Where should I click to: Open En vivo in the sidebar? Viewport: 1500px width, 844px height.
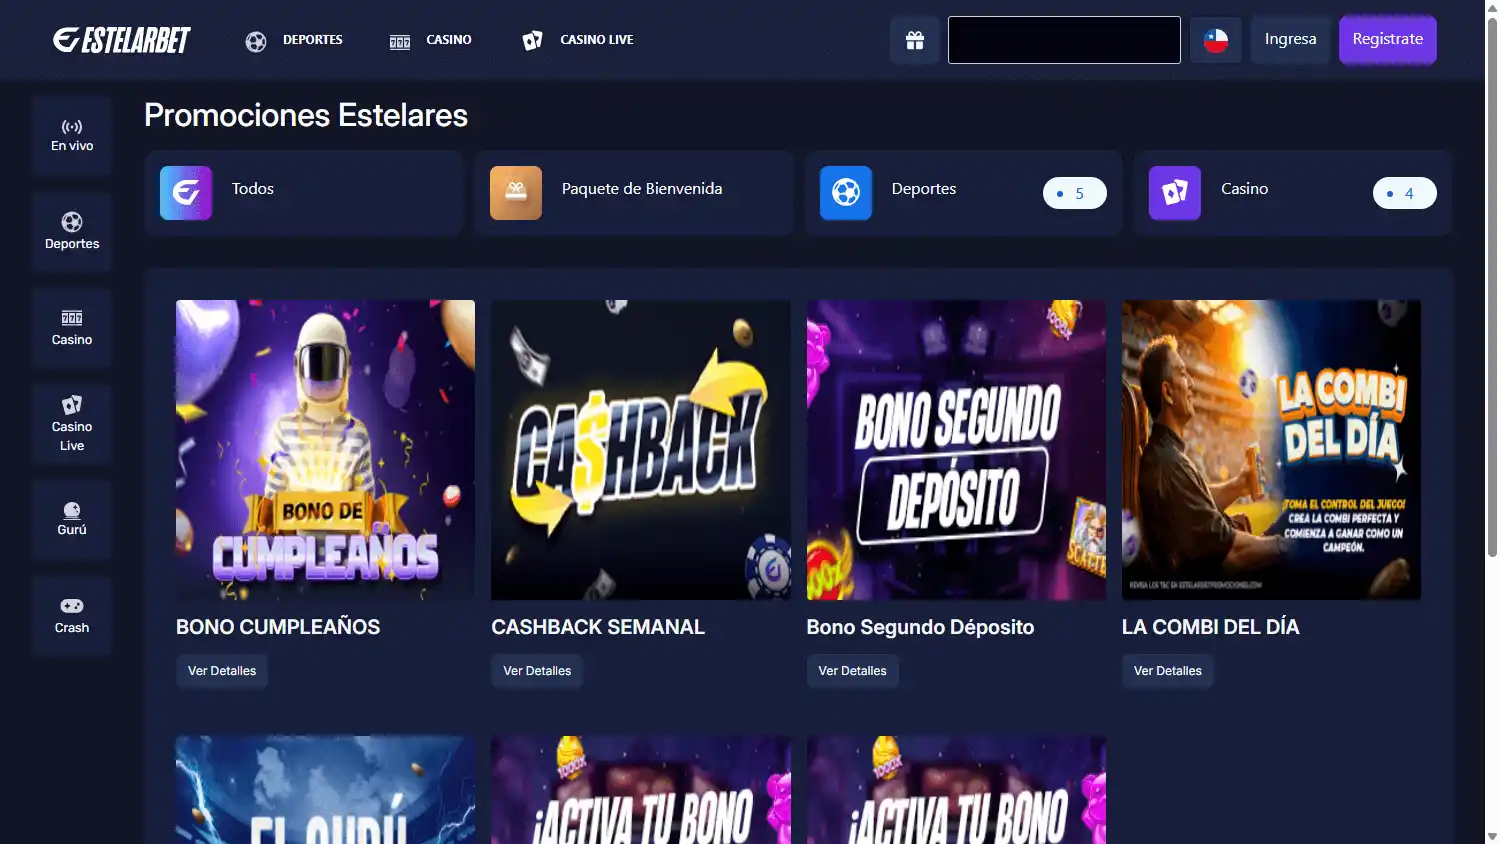(72, 136)
